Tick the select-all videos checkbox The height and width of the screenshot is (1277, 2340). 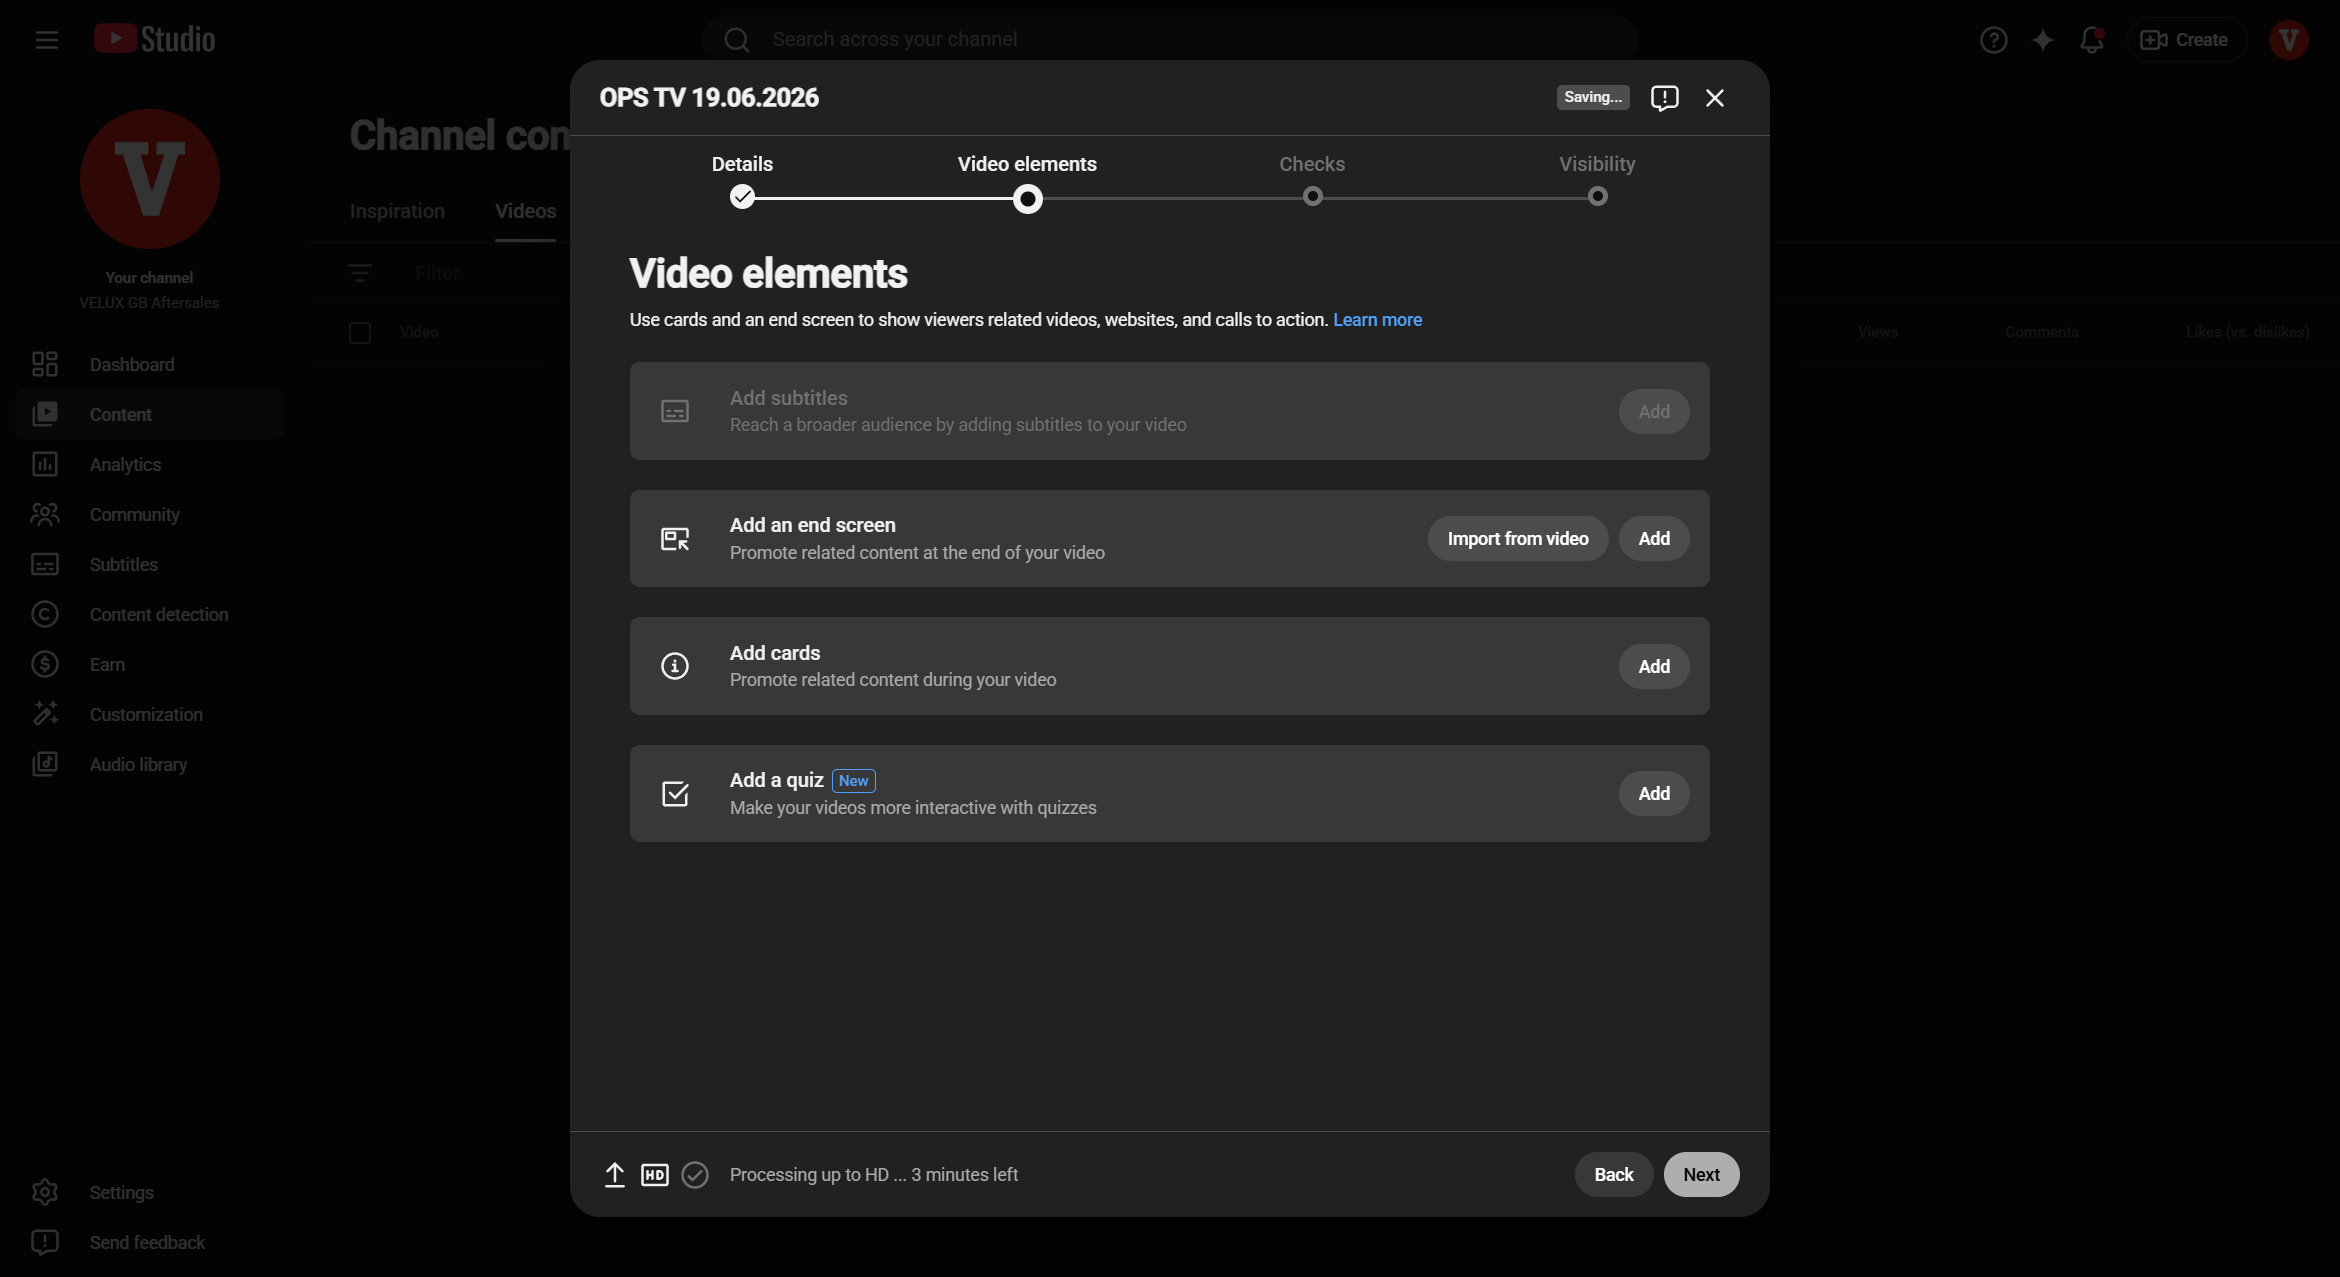pyautogui.click(x=360, y=332)
